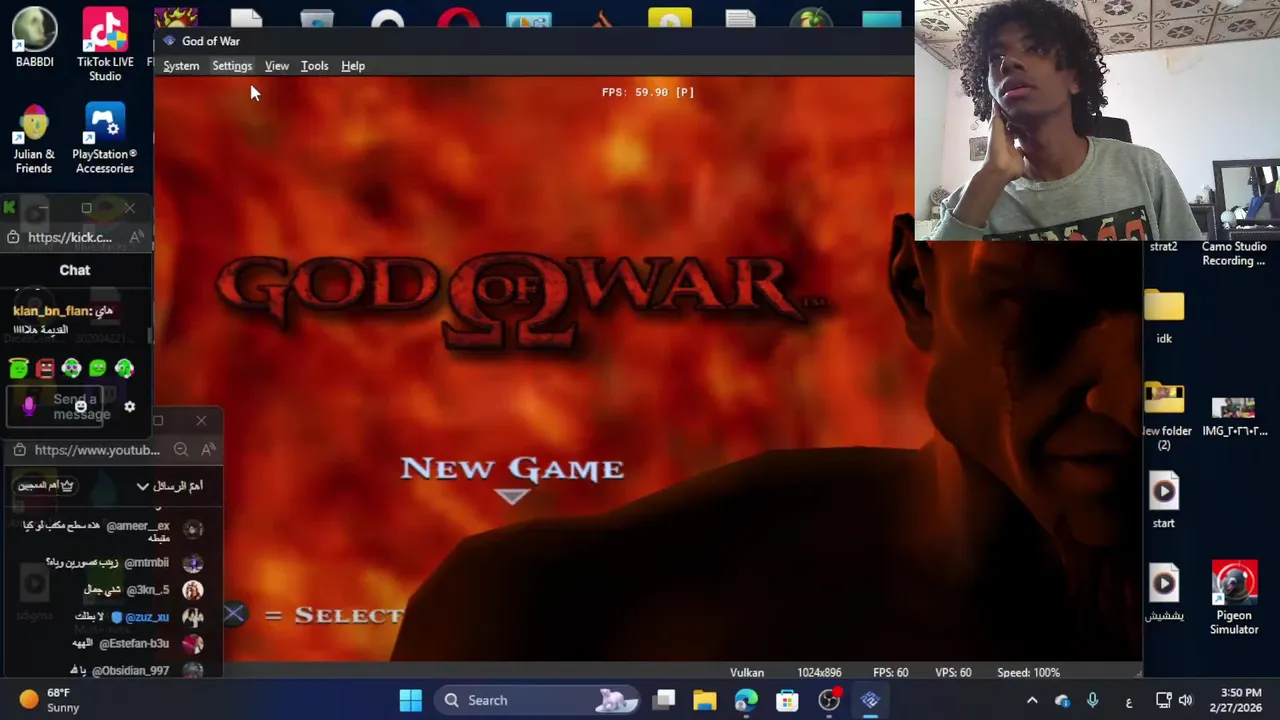Open the New folder (2) icon

pos(1164,417)
